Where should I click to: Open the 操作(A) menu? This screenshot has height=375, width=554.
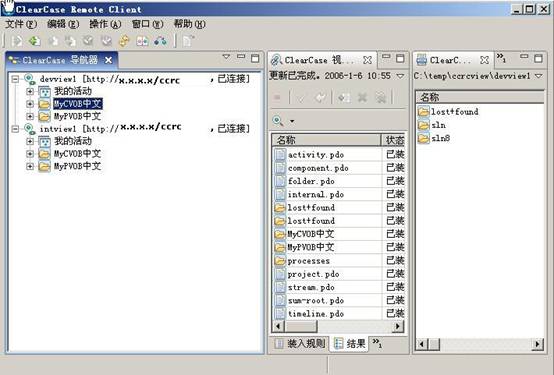(x=105, y=24)
